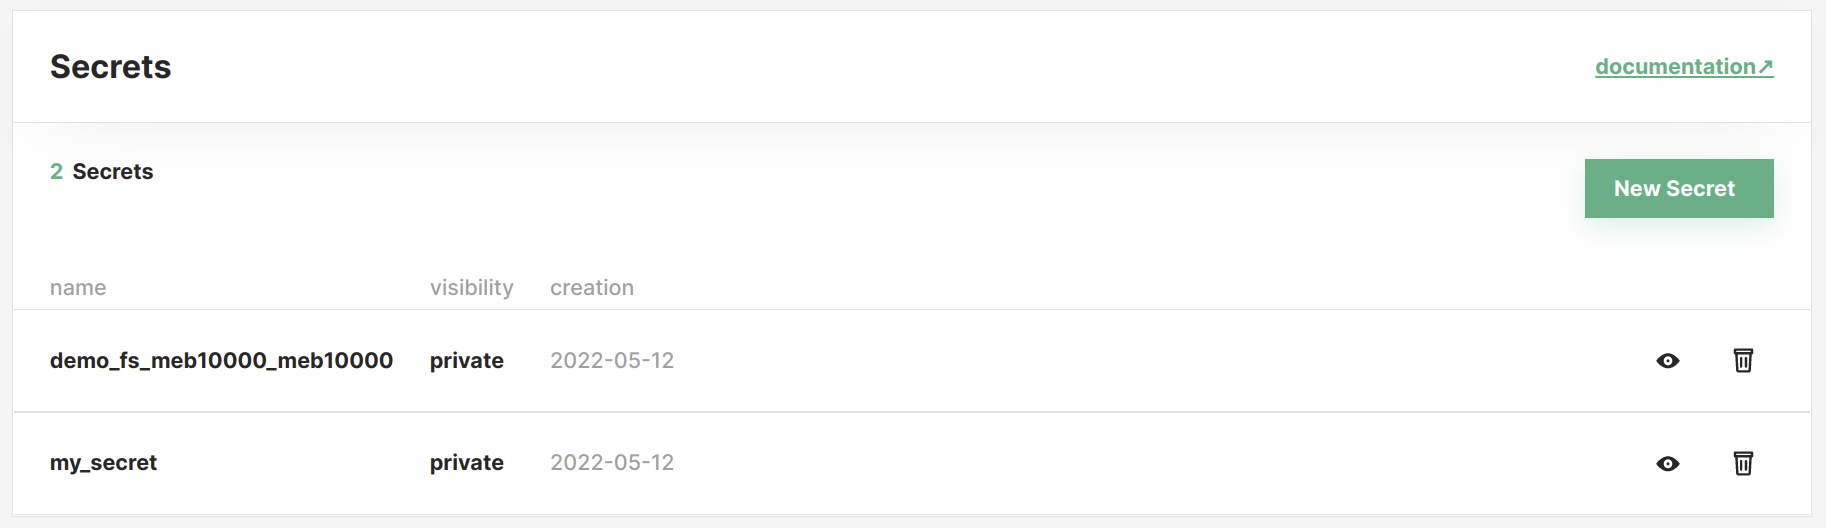
Task: Click the name column header
Action: pos(78,288)
